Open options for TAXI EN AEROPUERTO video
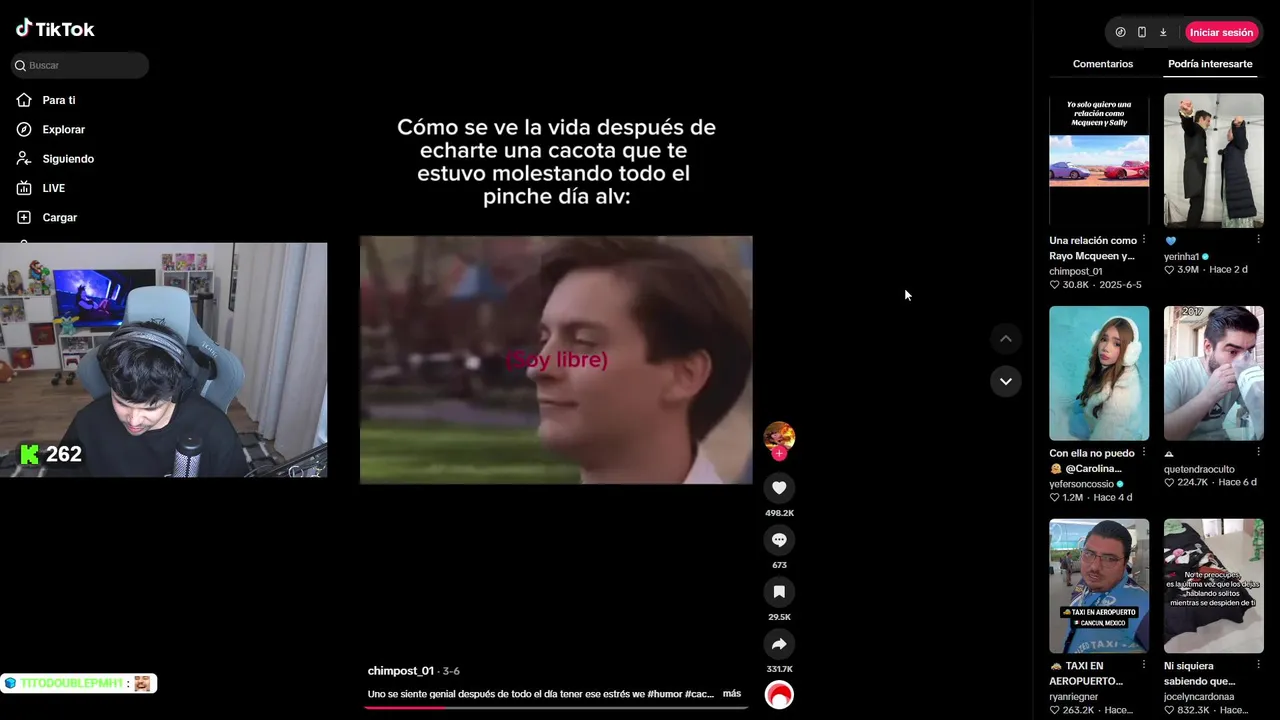 tap(1144, 666)
